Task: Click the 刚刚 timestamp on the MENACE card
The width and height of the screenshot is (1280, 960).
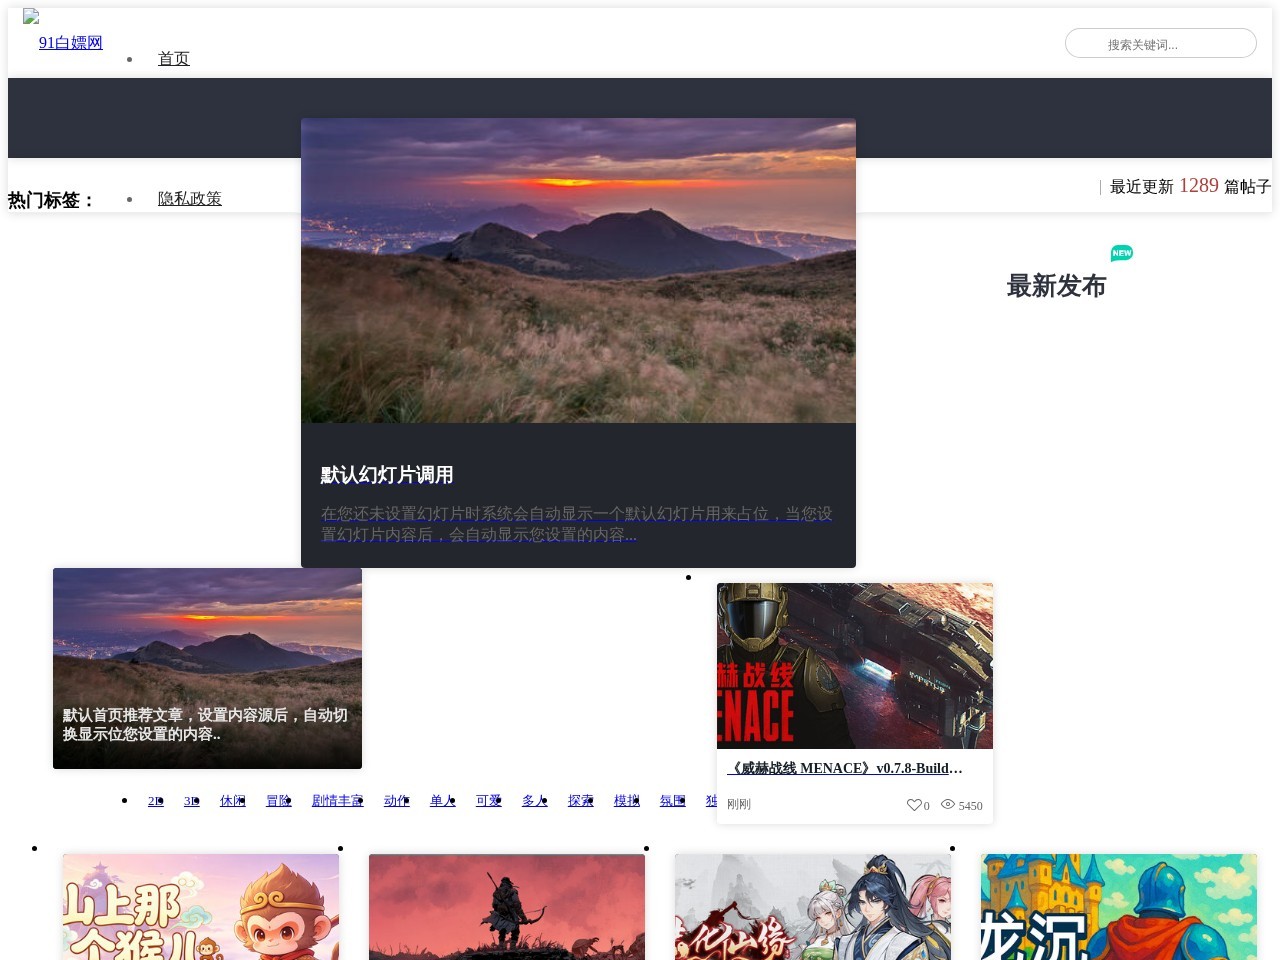Action: (x=739, y=804)
